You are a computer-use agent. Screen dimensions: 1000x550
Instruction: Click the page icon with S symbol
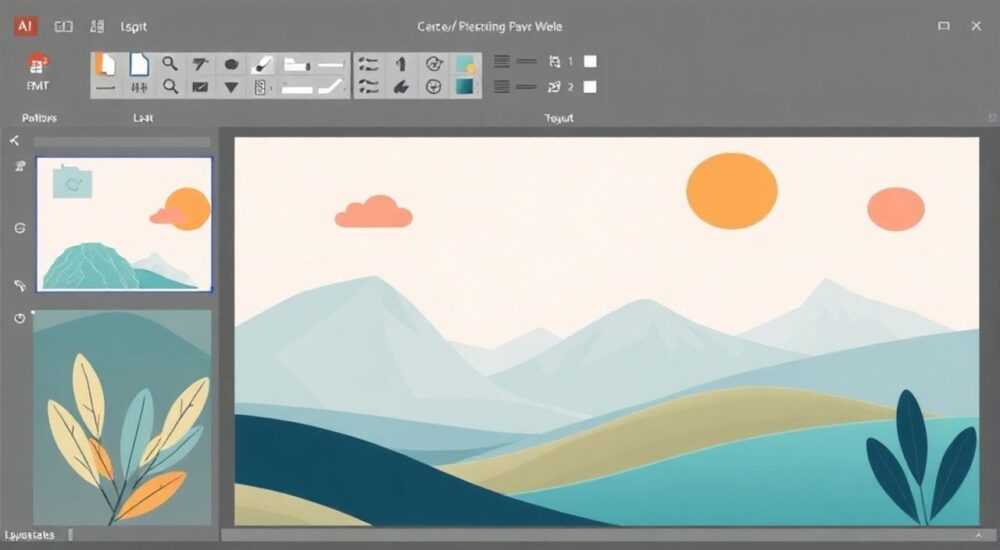tap(260, 87)
